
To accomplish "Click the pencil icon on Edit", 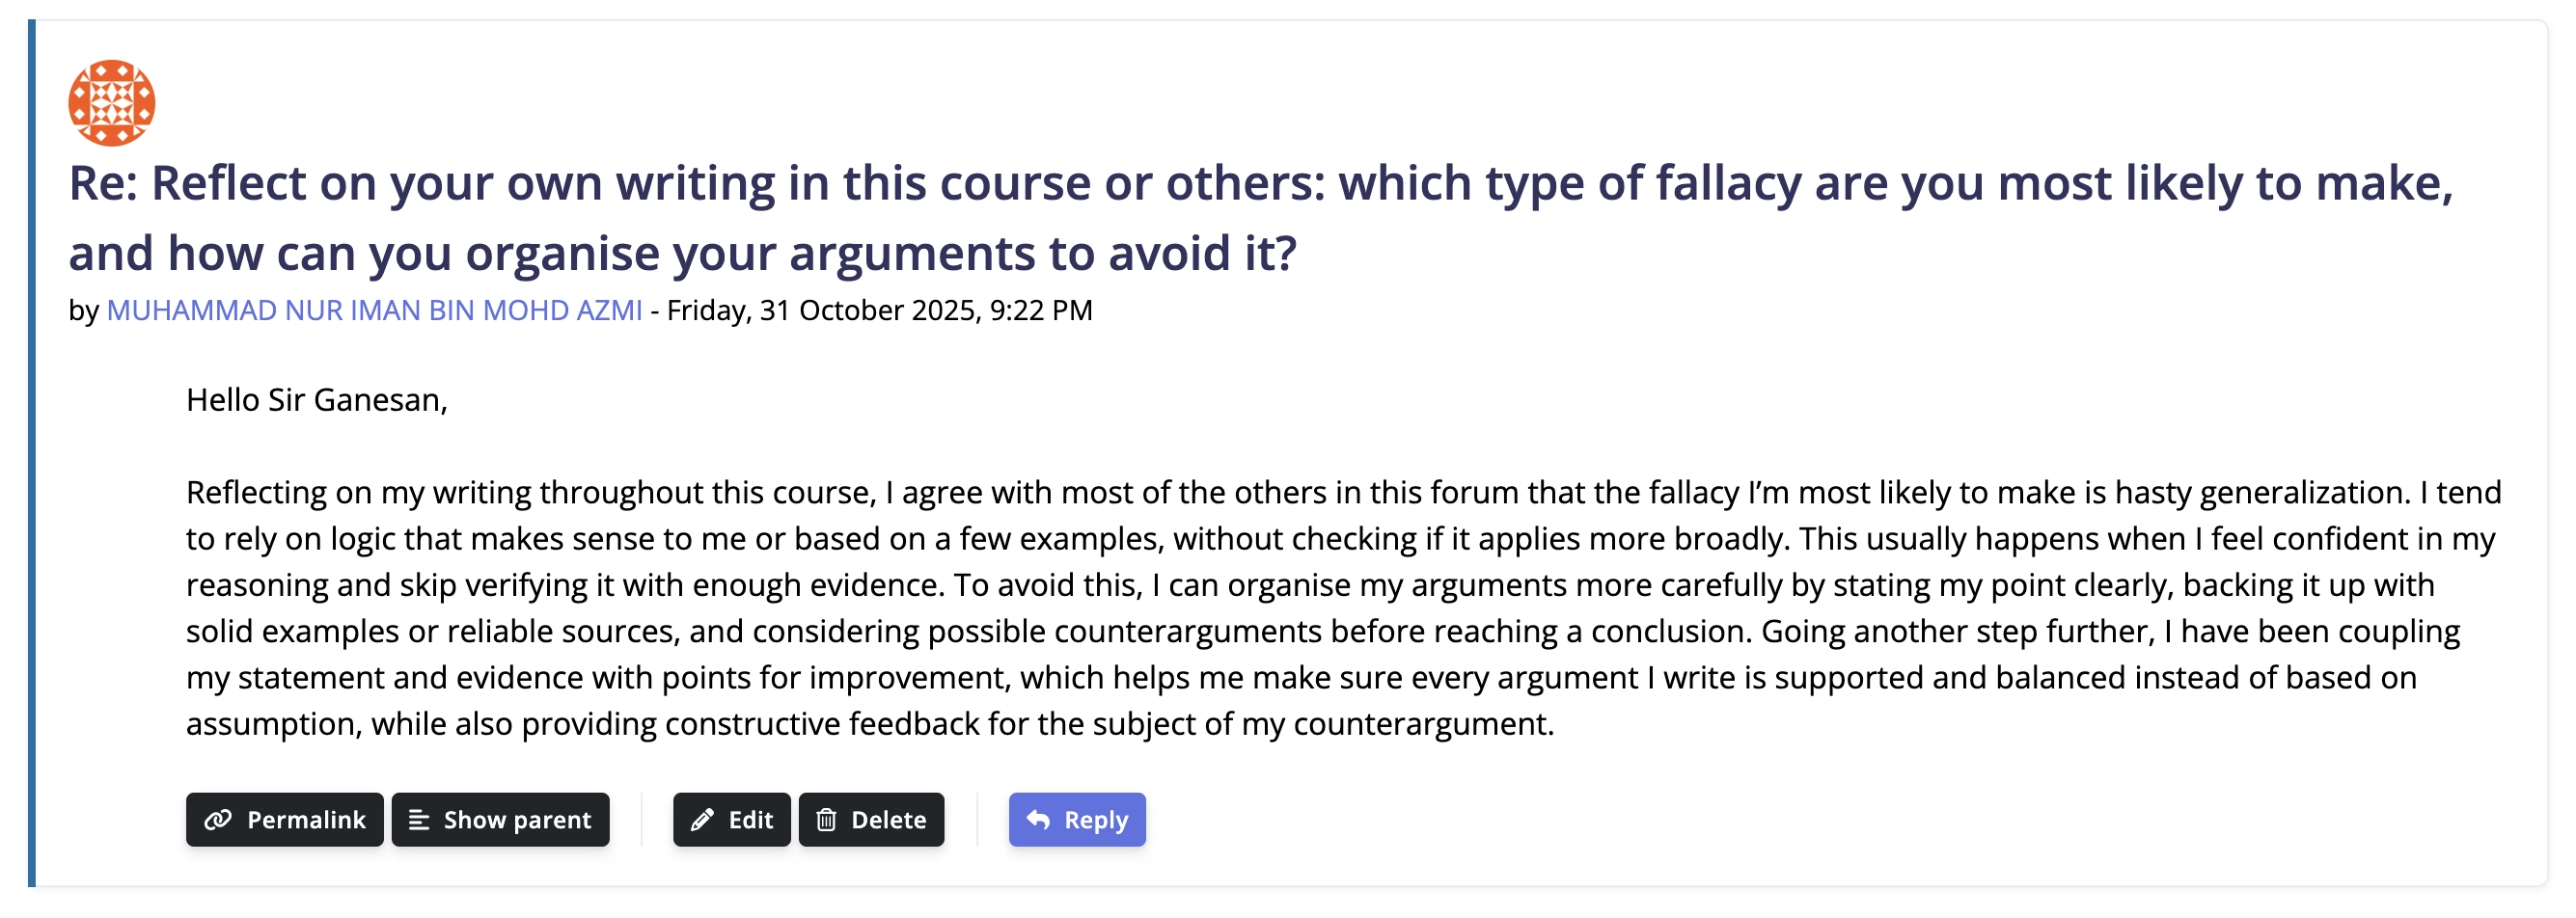I will tap(702, 820).
